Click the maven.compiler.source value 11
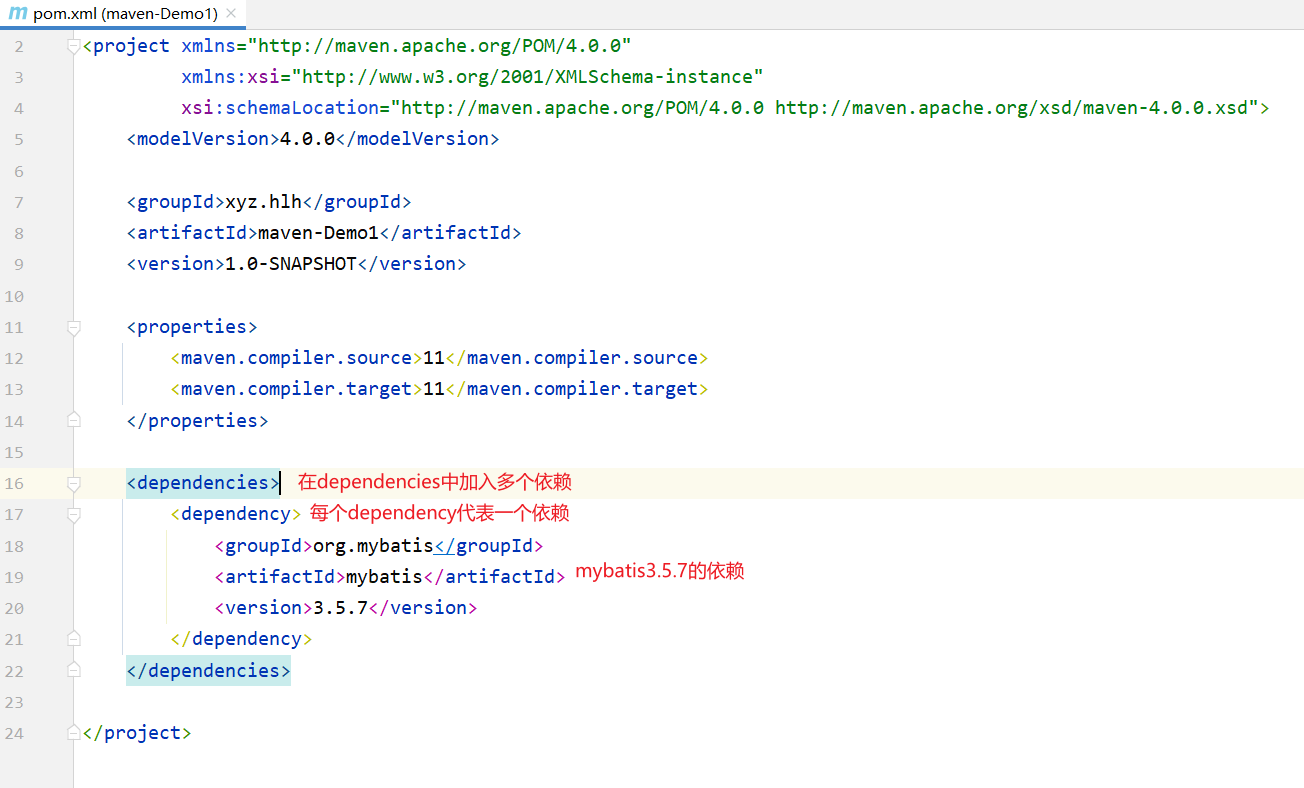 pos(434,358)
